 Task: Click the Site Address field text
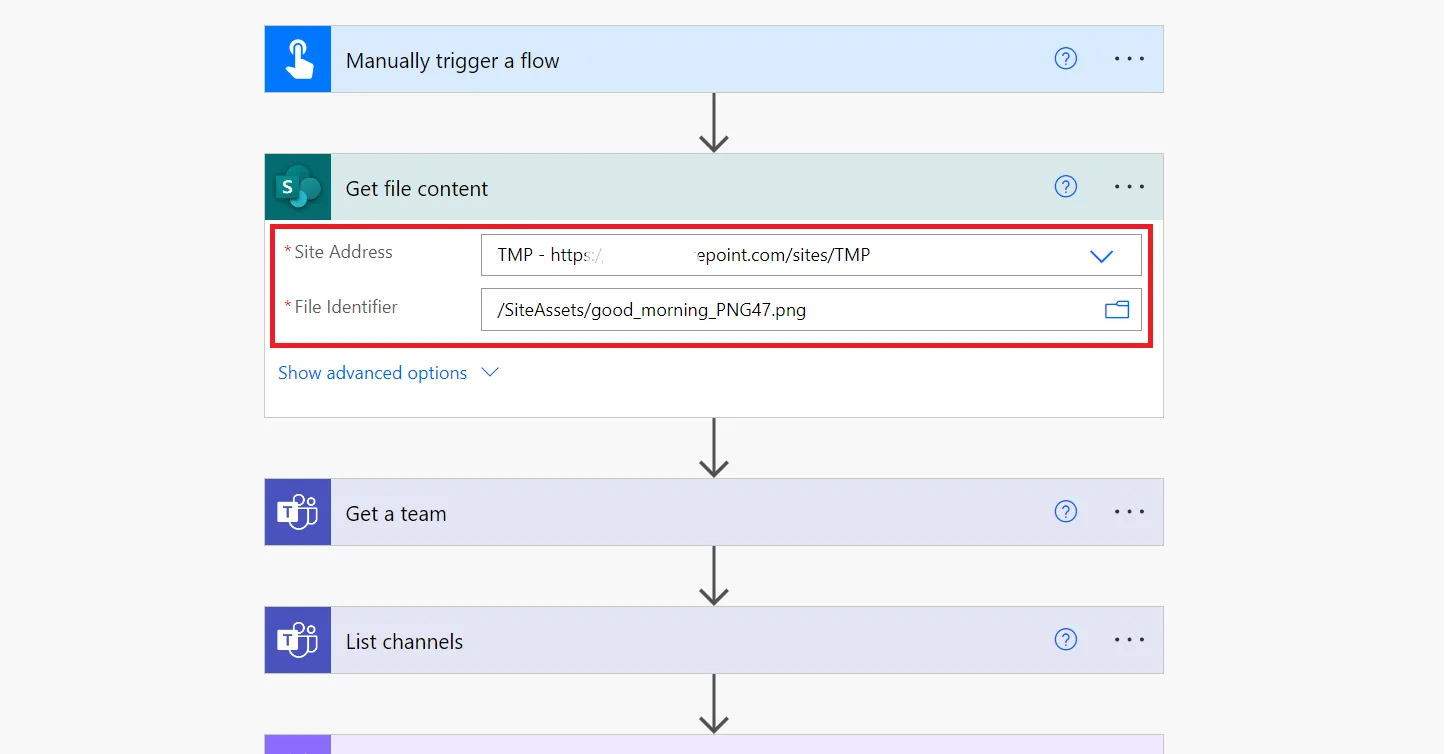[684, 255]
